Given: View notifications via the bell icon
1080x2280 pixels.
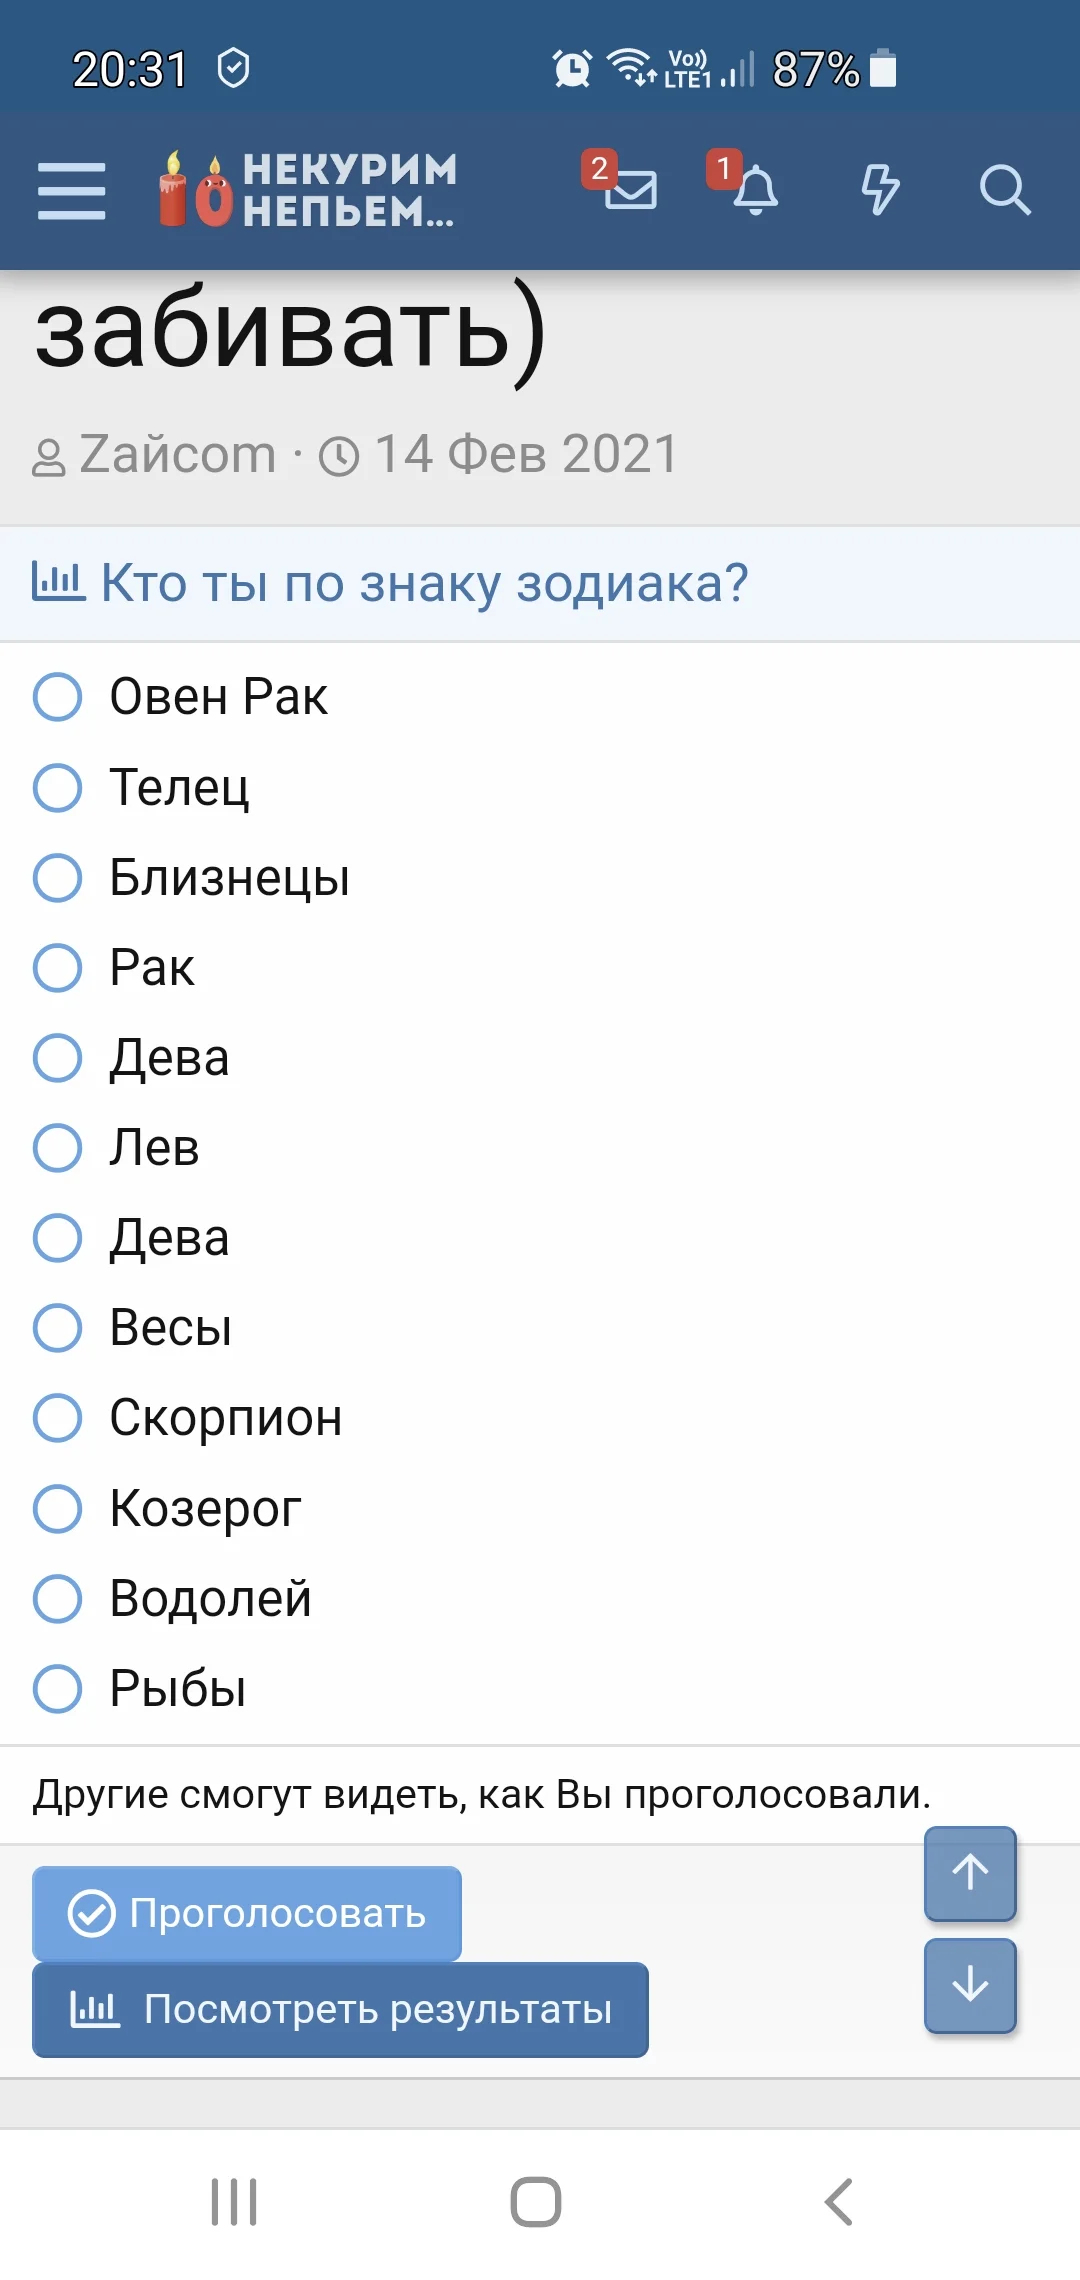Looking at the screenshot, I should [x=757, y=190].
